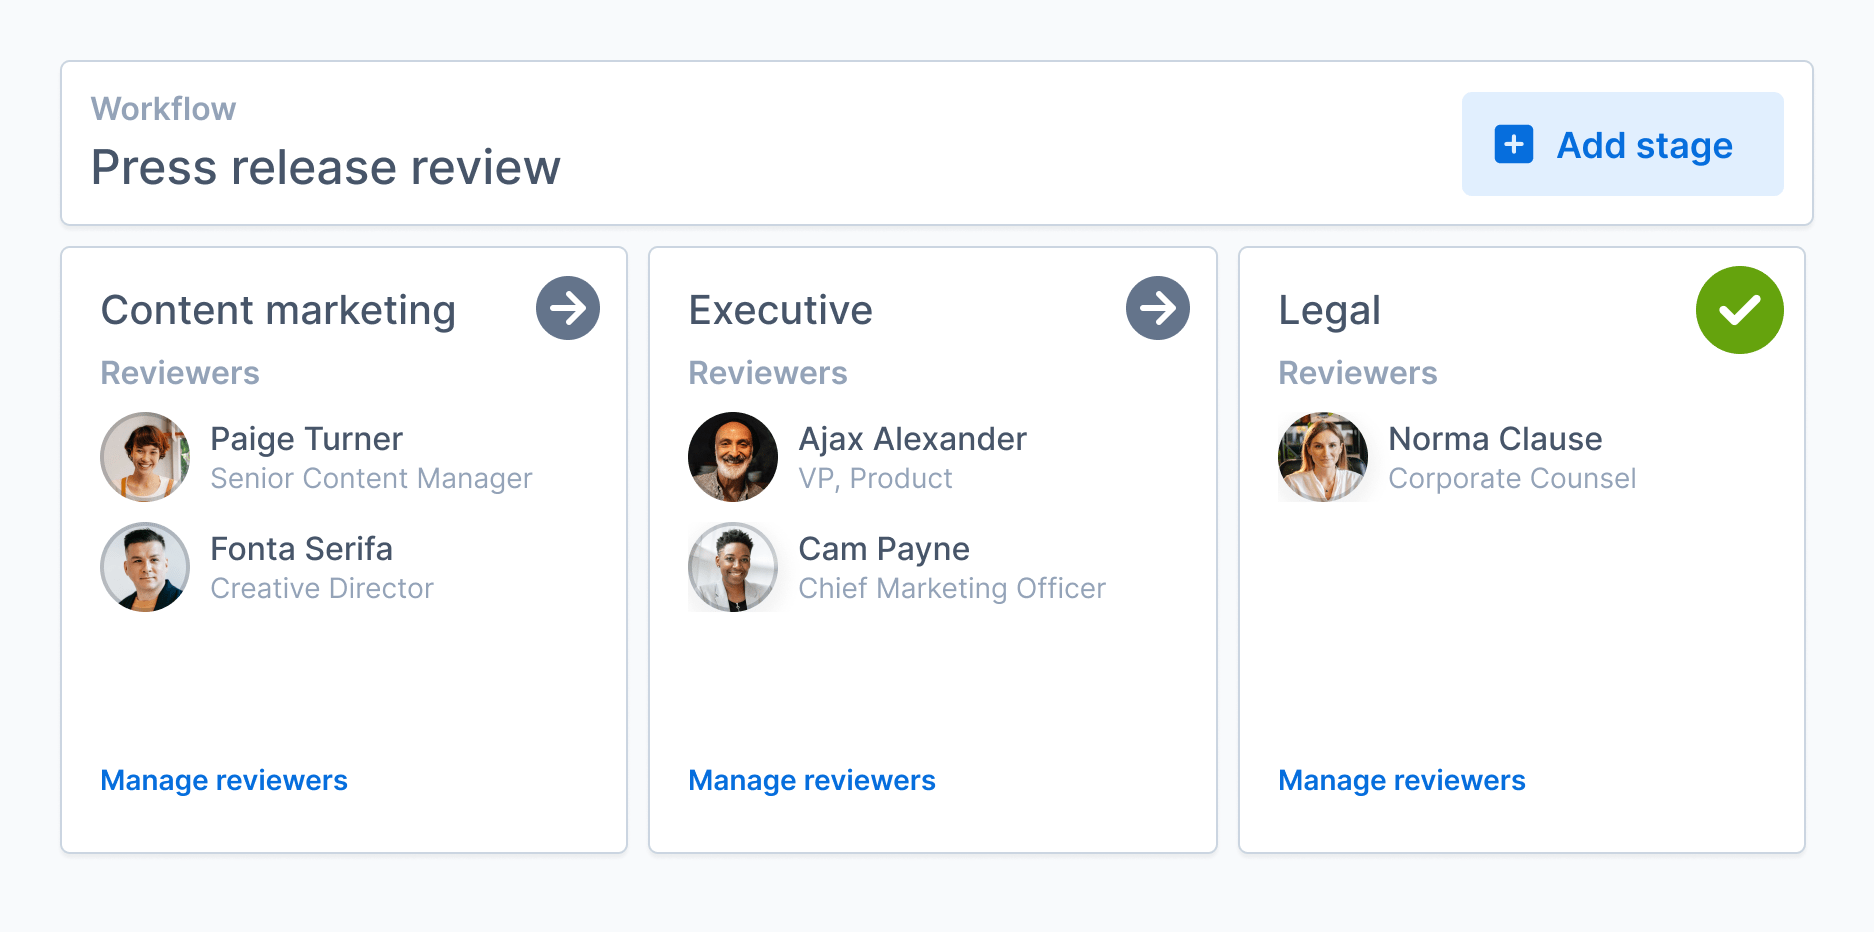Select the Executive stage heading
The height and width of the screenshot is (932, 1874).
click(x=780, y=310)
